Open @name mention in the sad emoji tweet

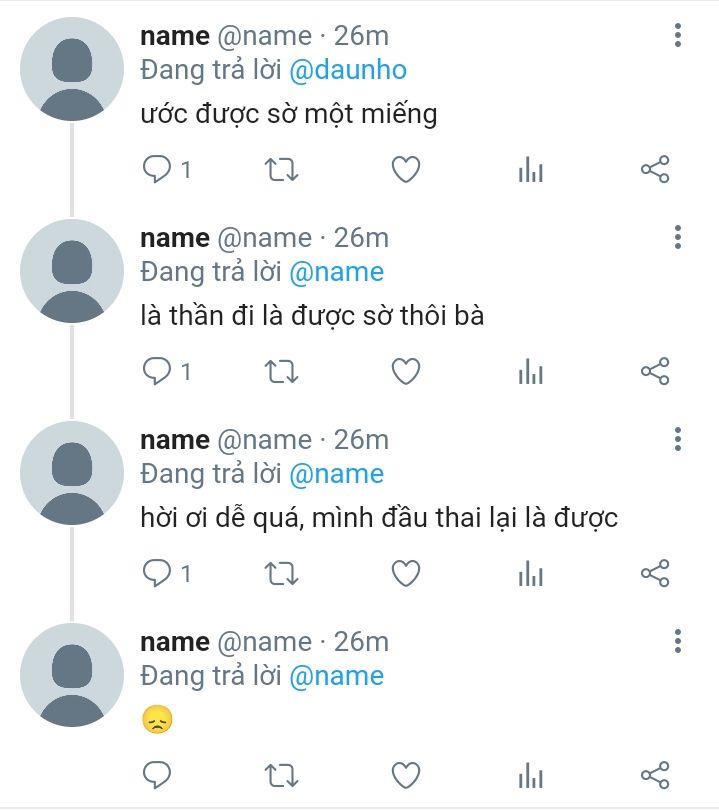click(336, 676)
